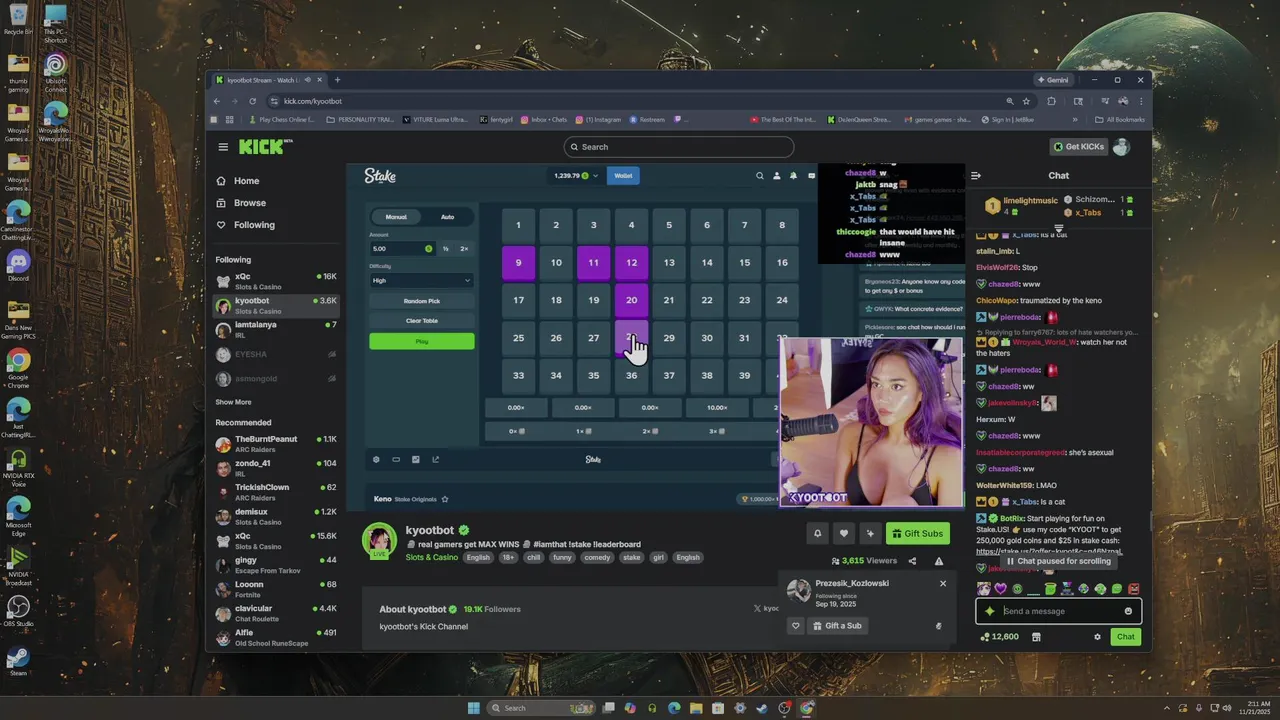This screenshot has width=1280, height=720.
Task: Select Keno tile number 35
Action: point(593,375)
